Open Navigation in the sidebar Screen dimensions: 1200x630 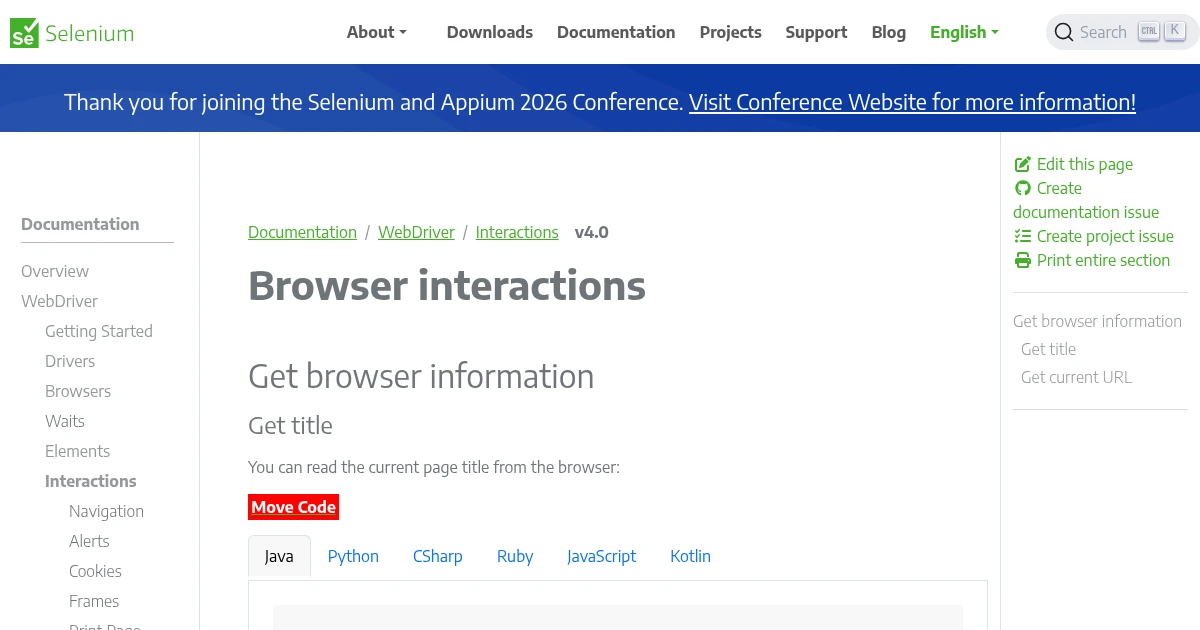106,511
